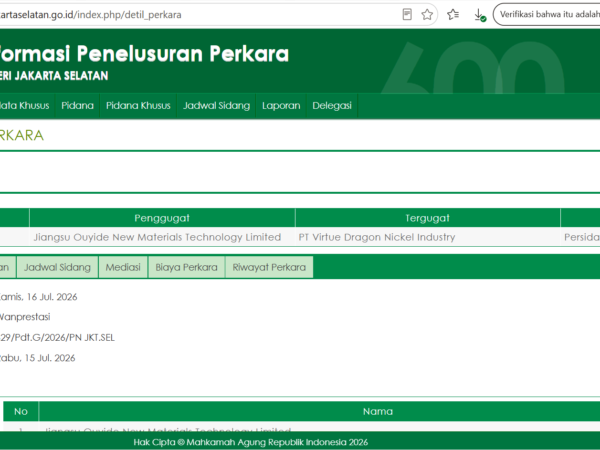Click the 'Verifikasi bahwa itu adalah' button
Viewport: 600px width, 450px height.
pos(547,15)
